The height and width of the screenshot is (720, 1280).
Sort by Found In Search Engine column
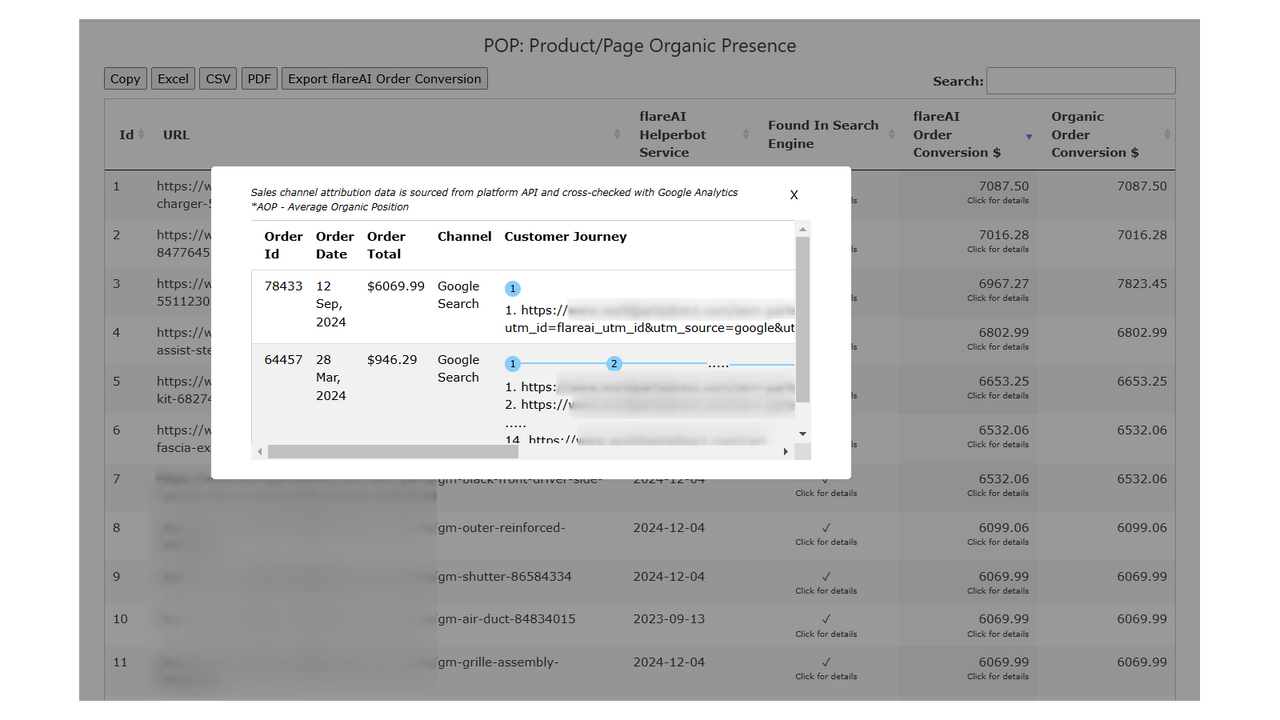[892, 135]
